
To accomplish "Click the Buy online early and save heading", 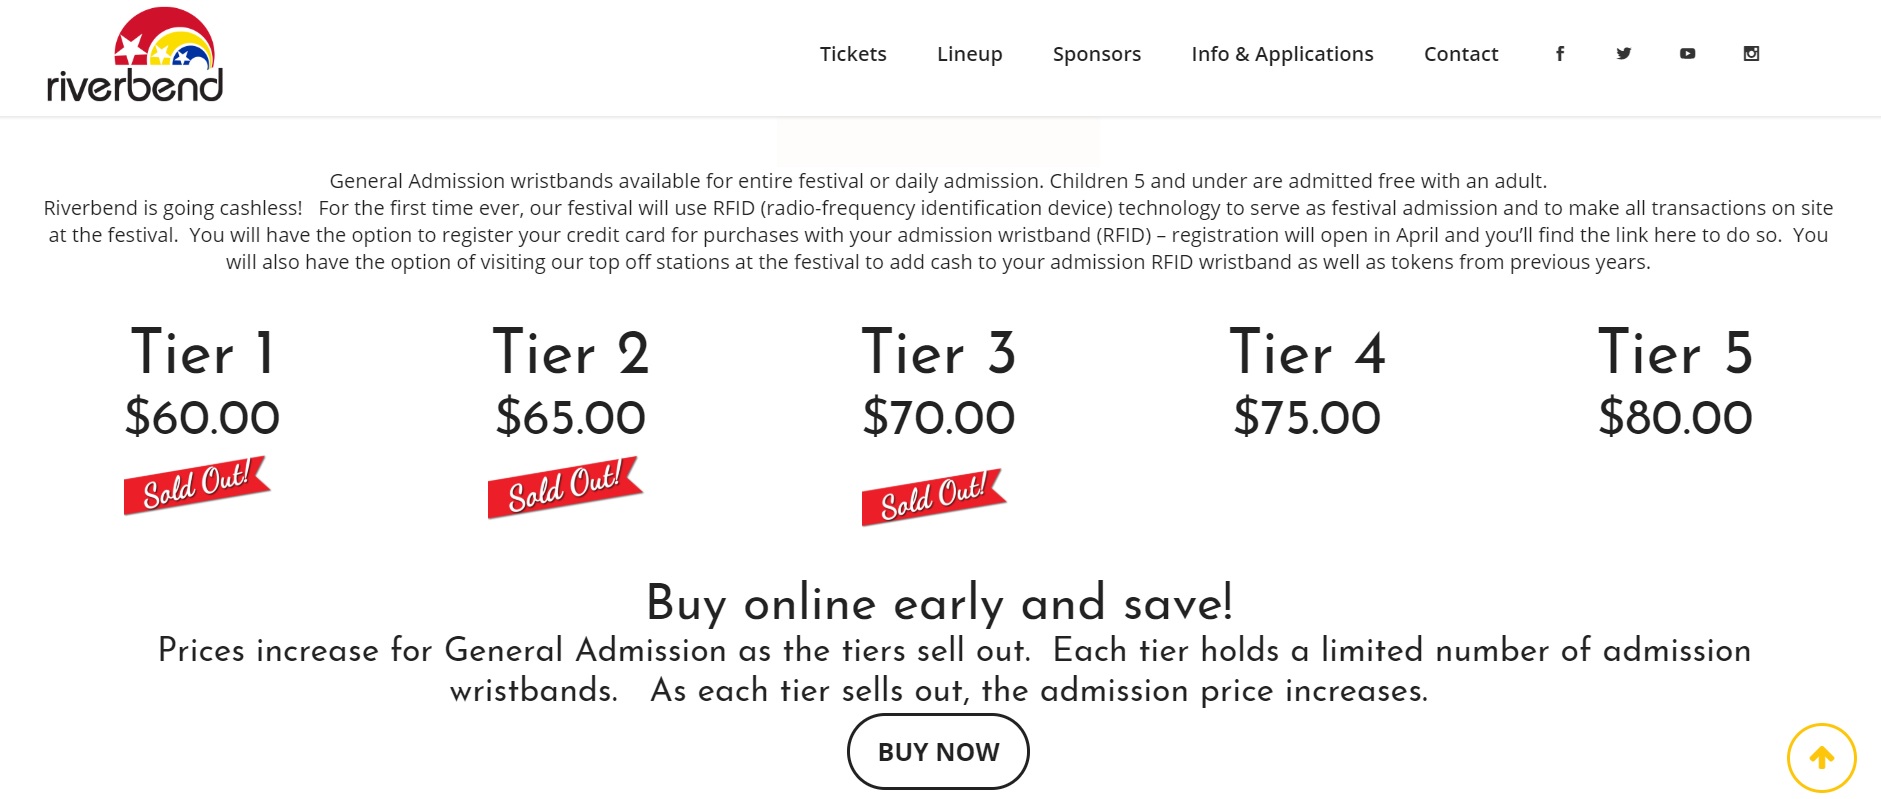I will coord(939,603).
